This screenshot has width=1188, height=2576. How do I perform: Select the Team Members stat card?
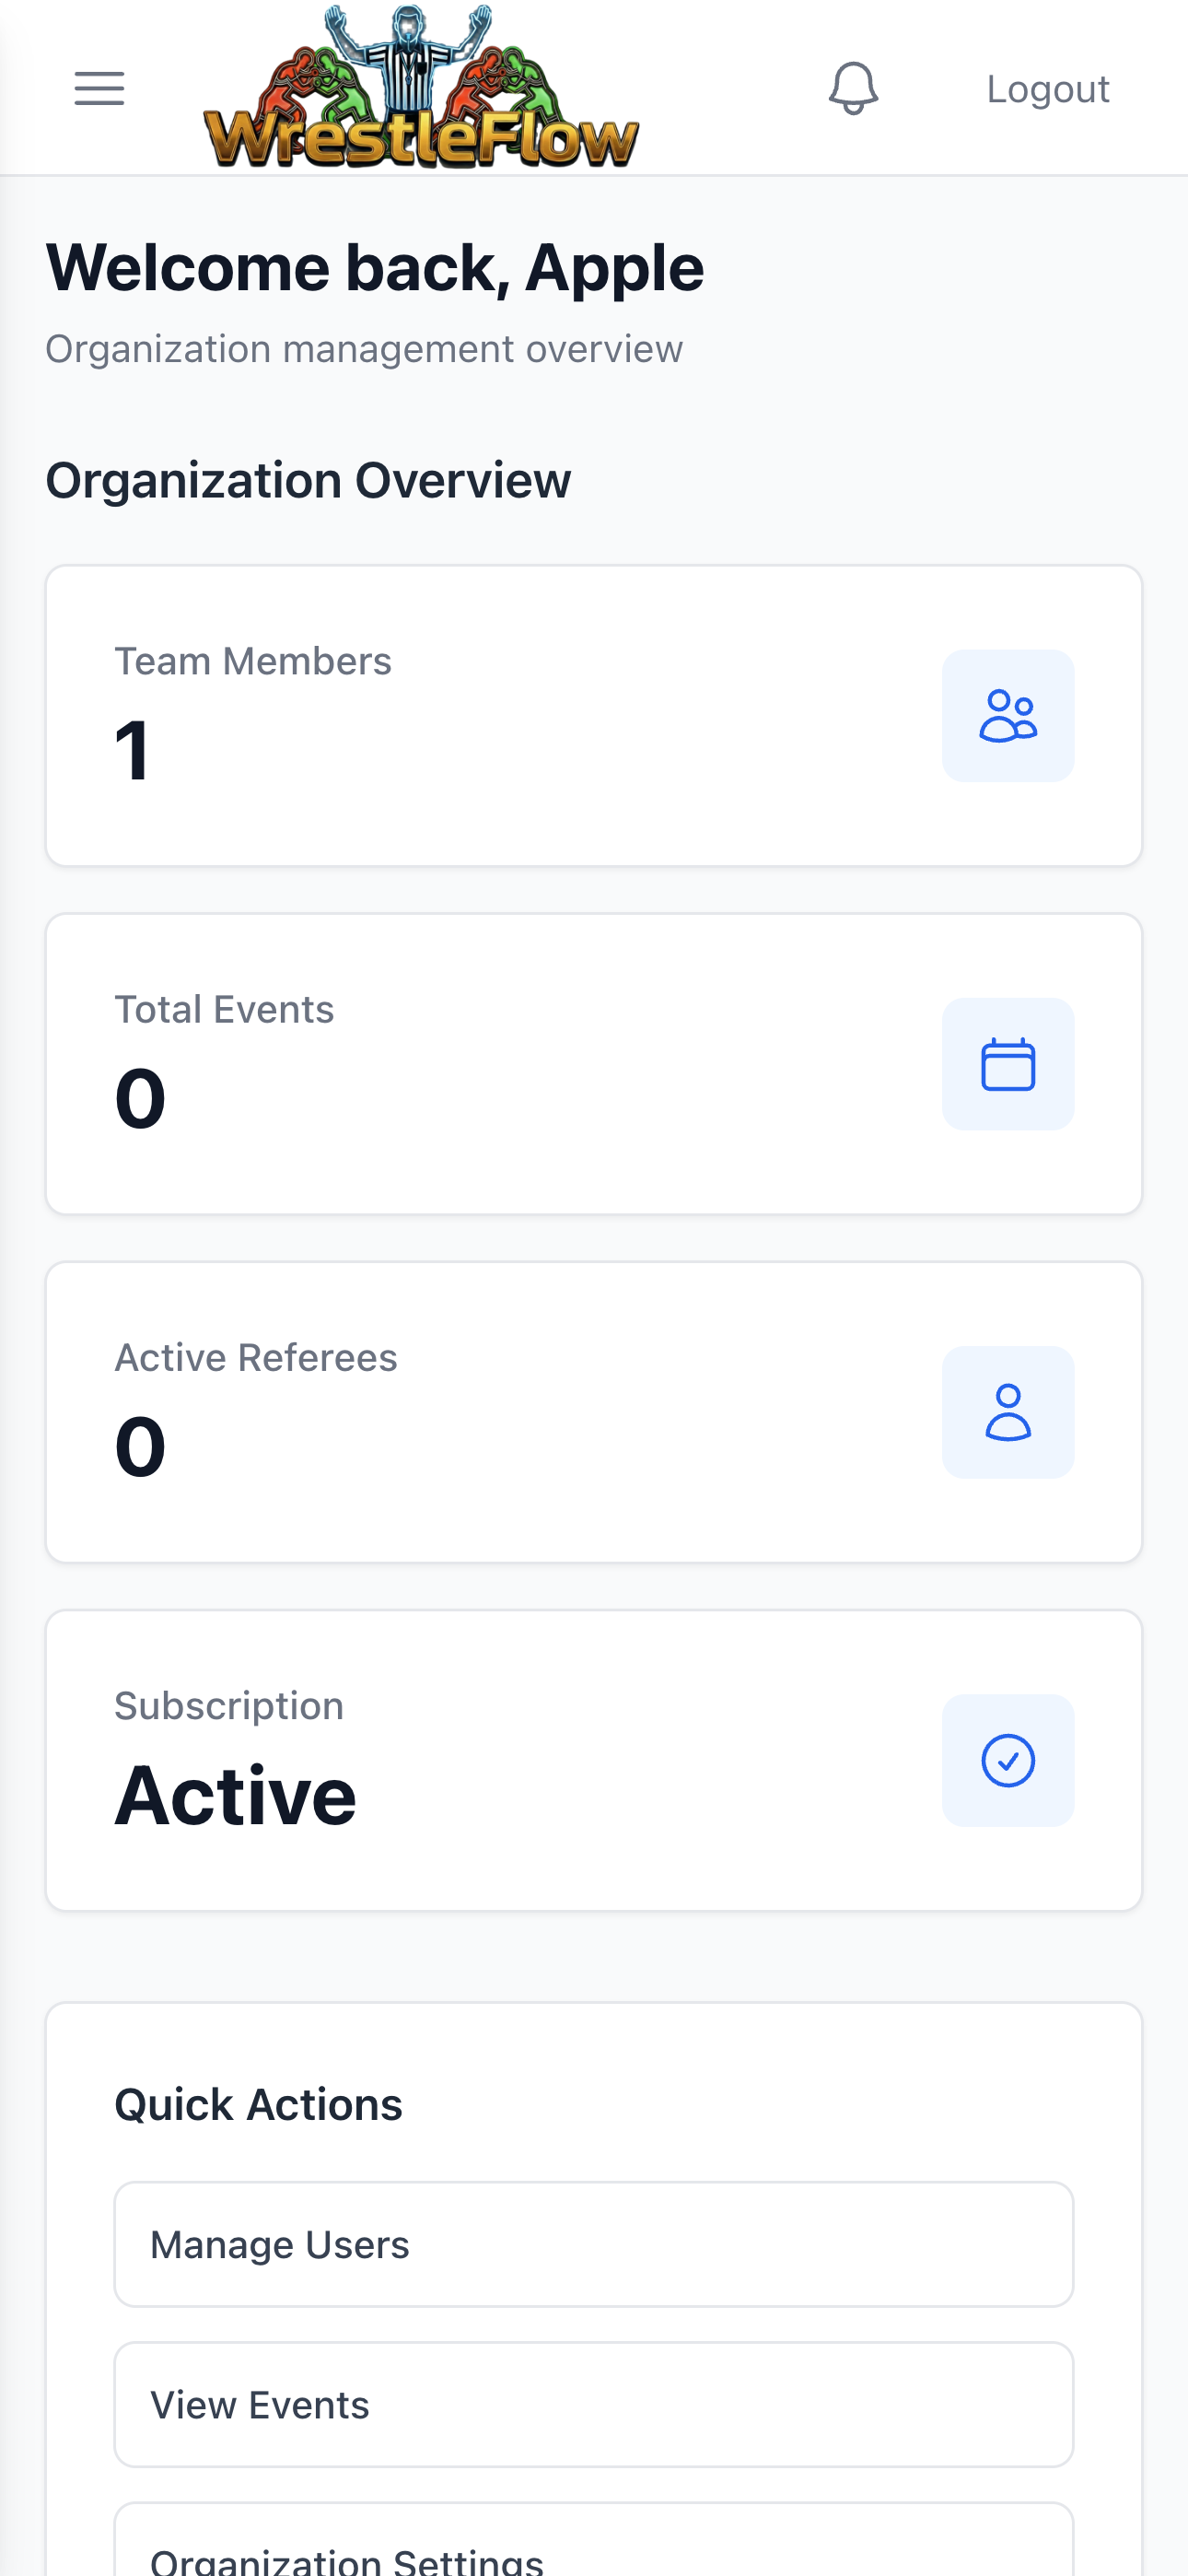coord(594,716)
